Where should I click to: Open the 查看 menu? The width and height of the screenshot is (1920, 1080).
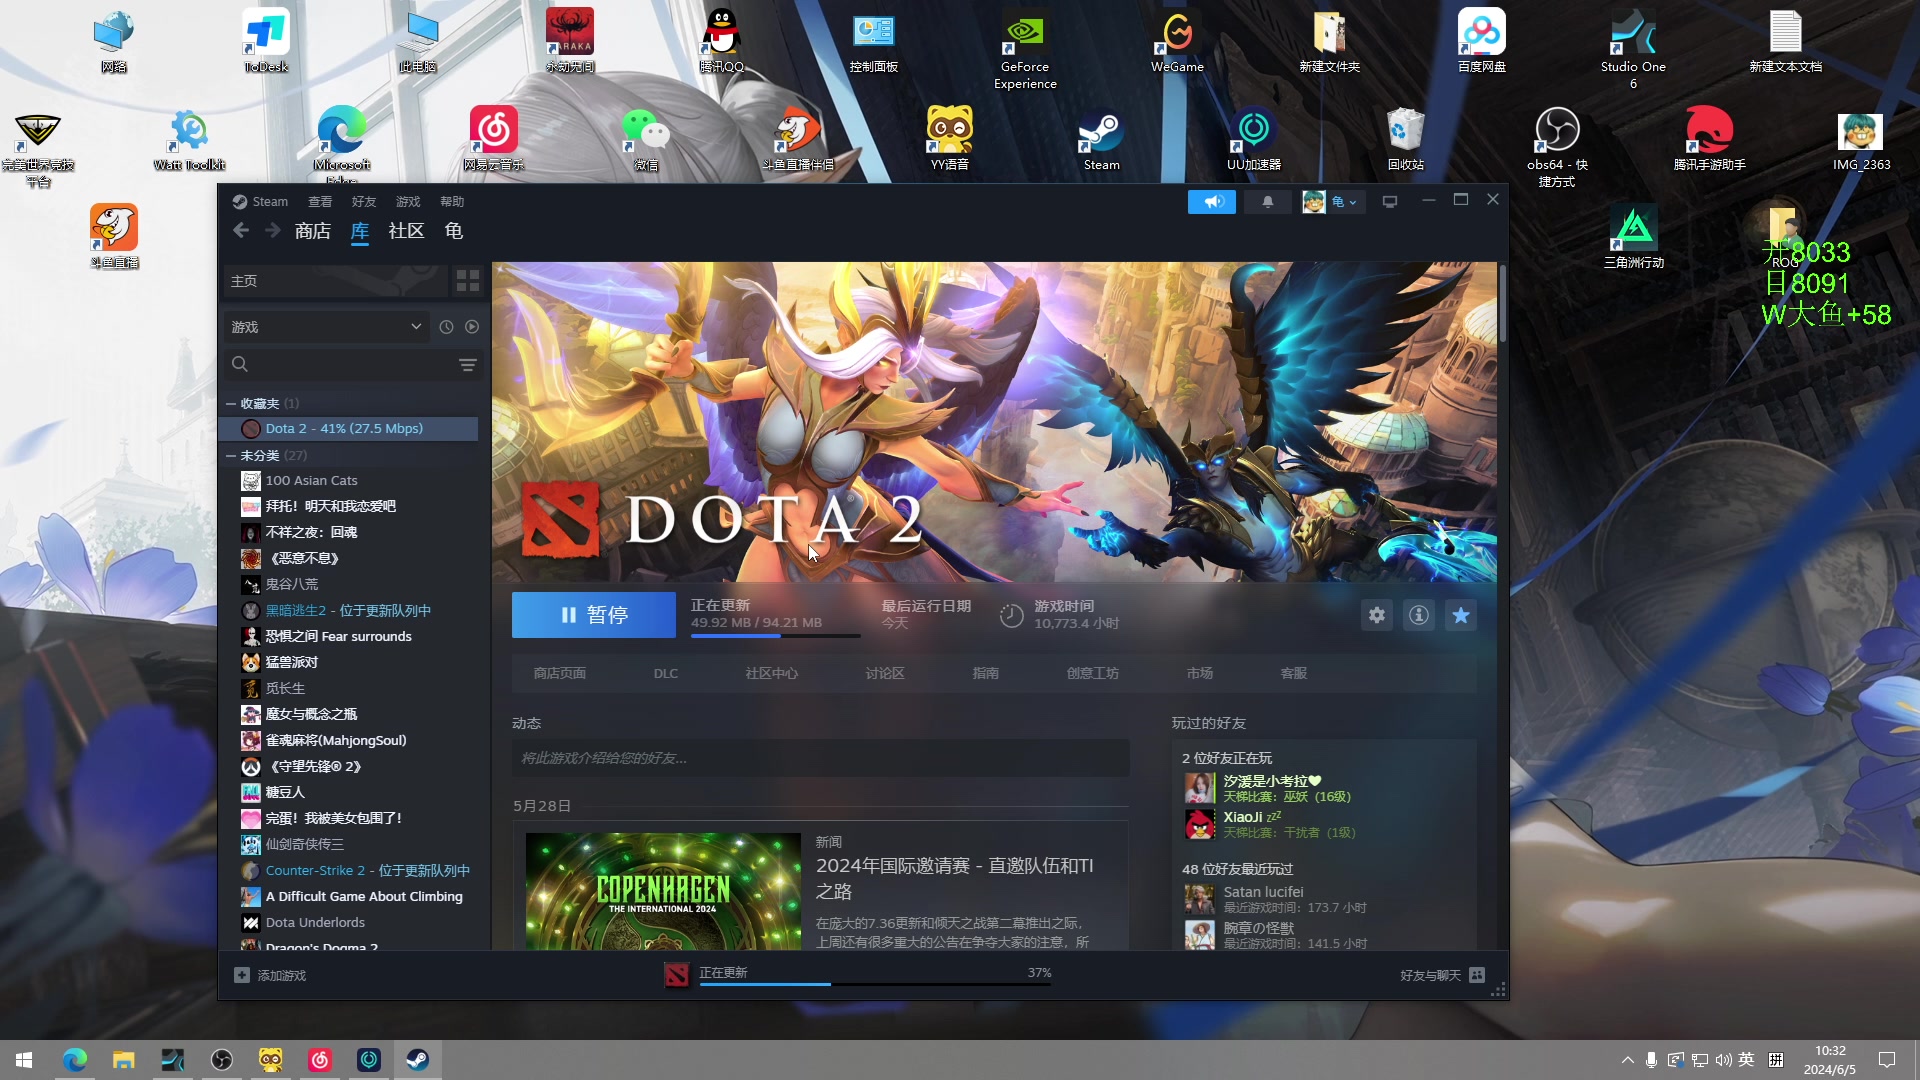point(320,202)
